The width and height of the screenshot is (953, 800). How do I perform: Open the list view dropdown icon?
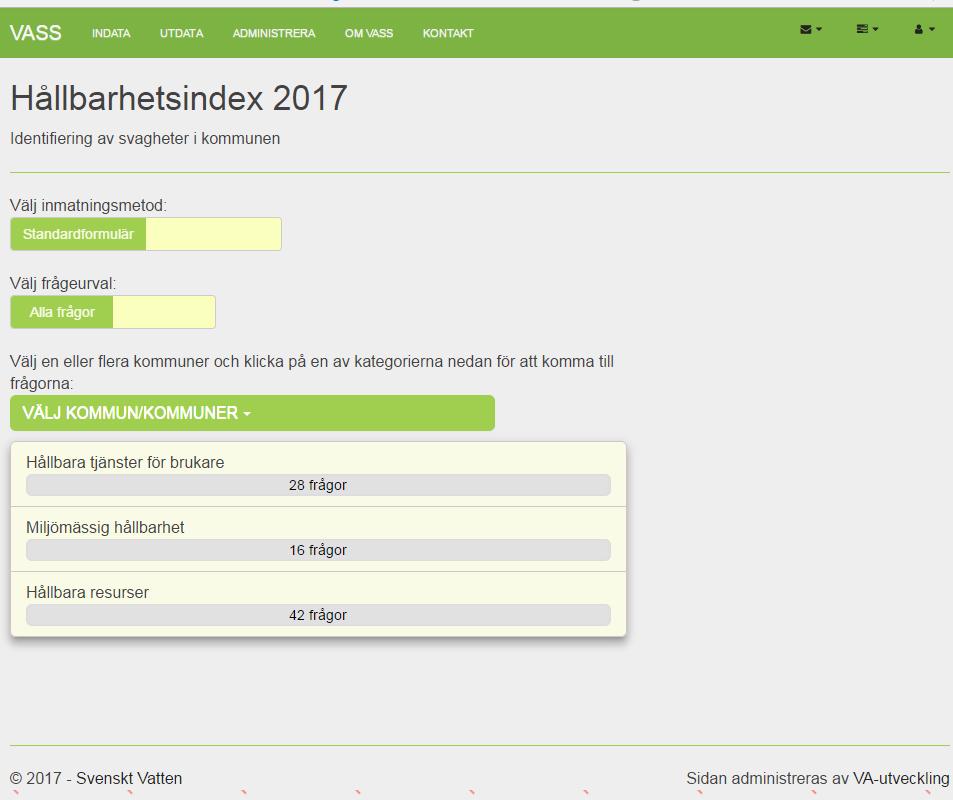(x=867, y=29)
